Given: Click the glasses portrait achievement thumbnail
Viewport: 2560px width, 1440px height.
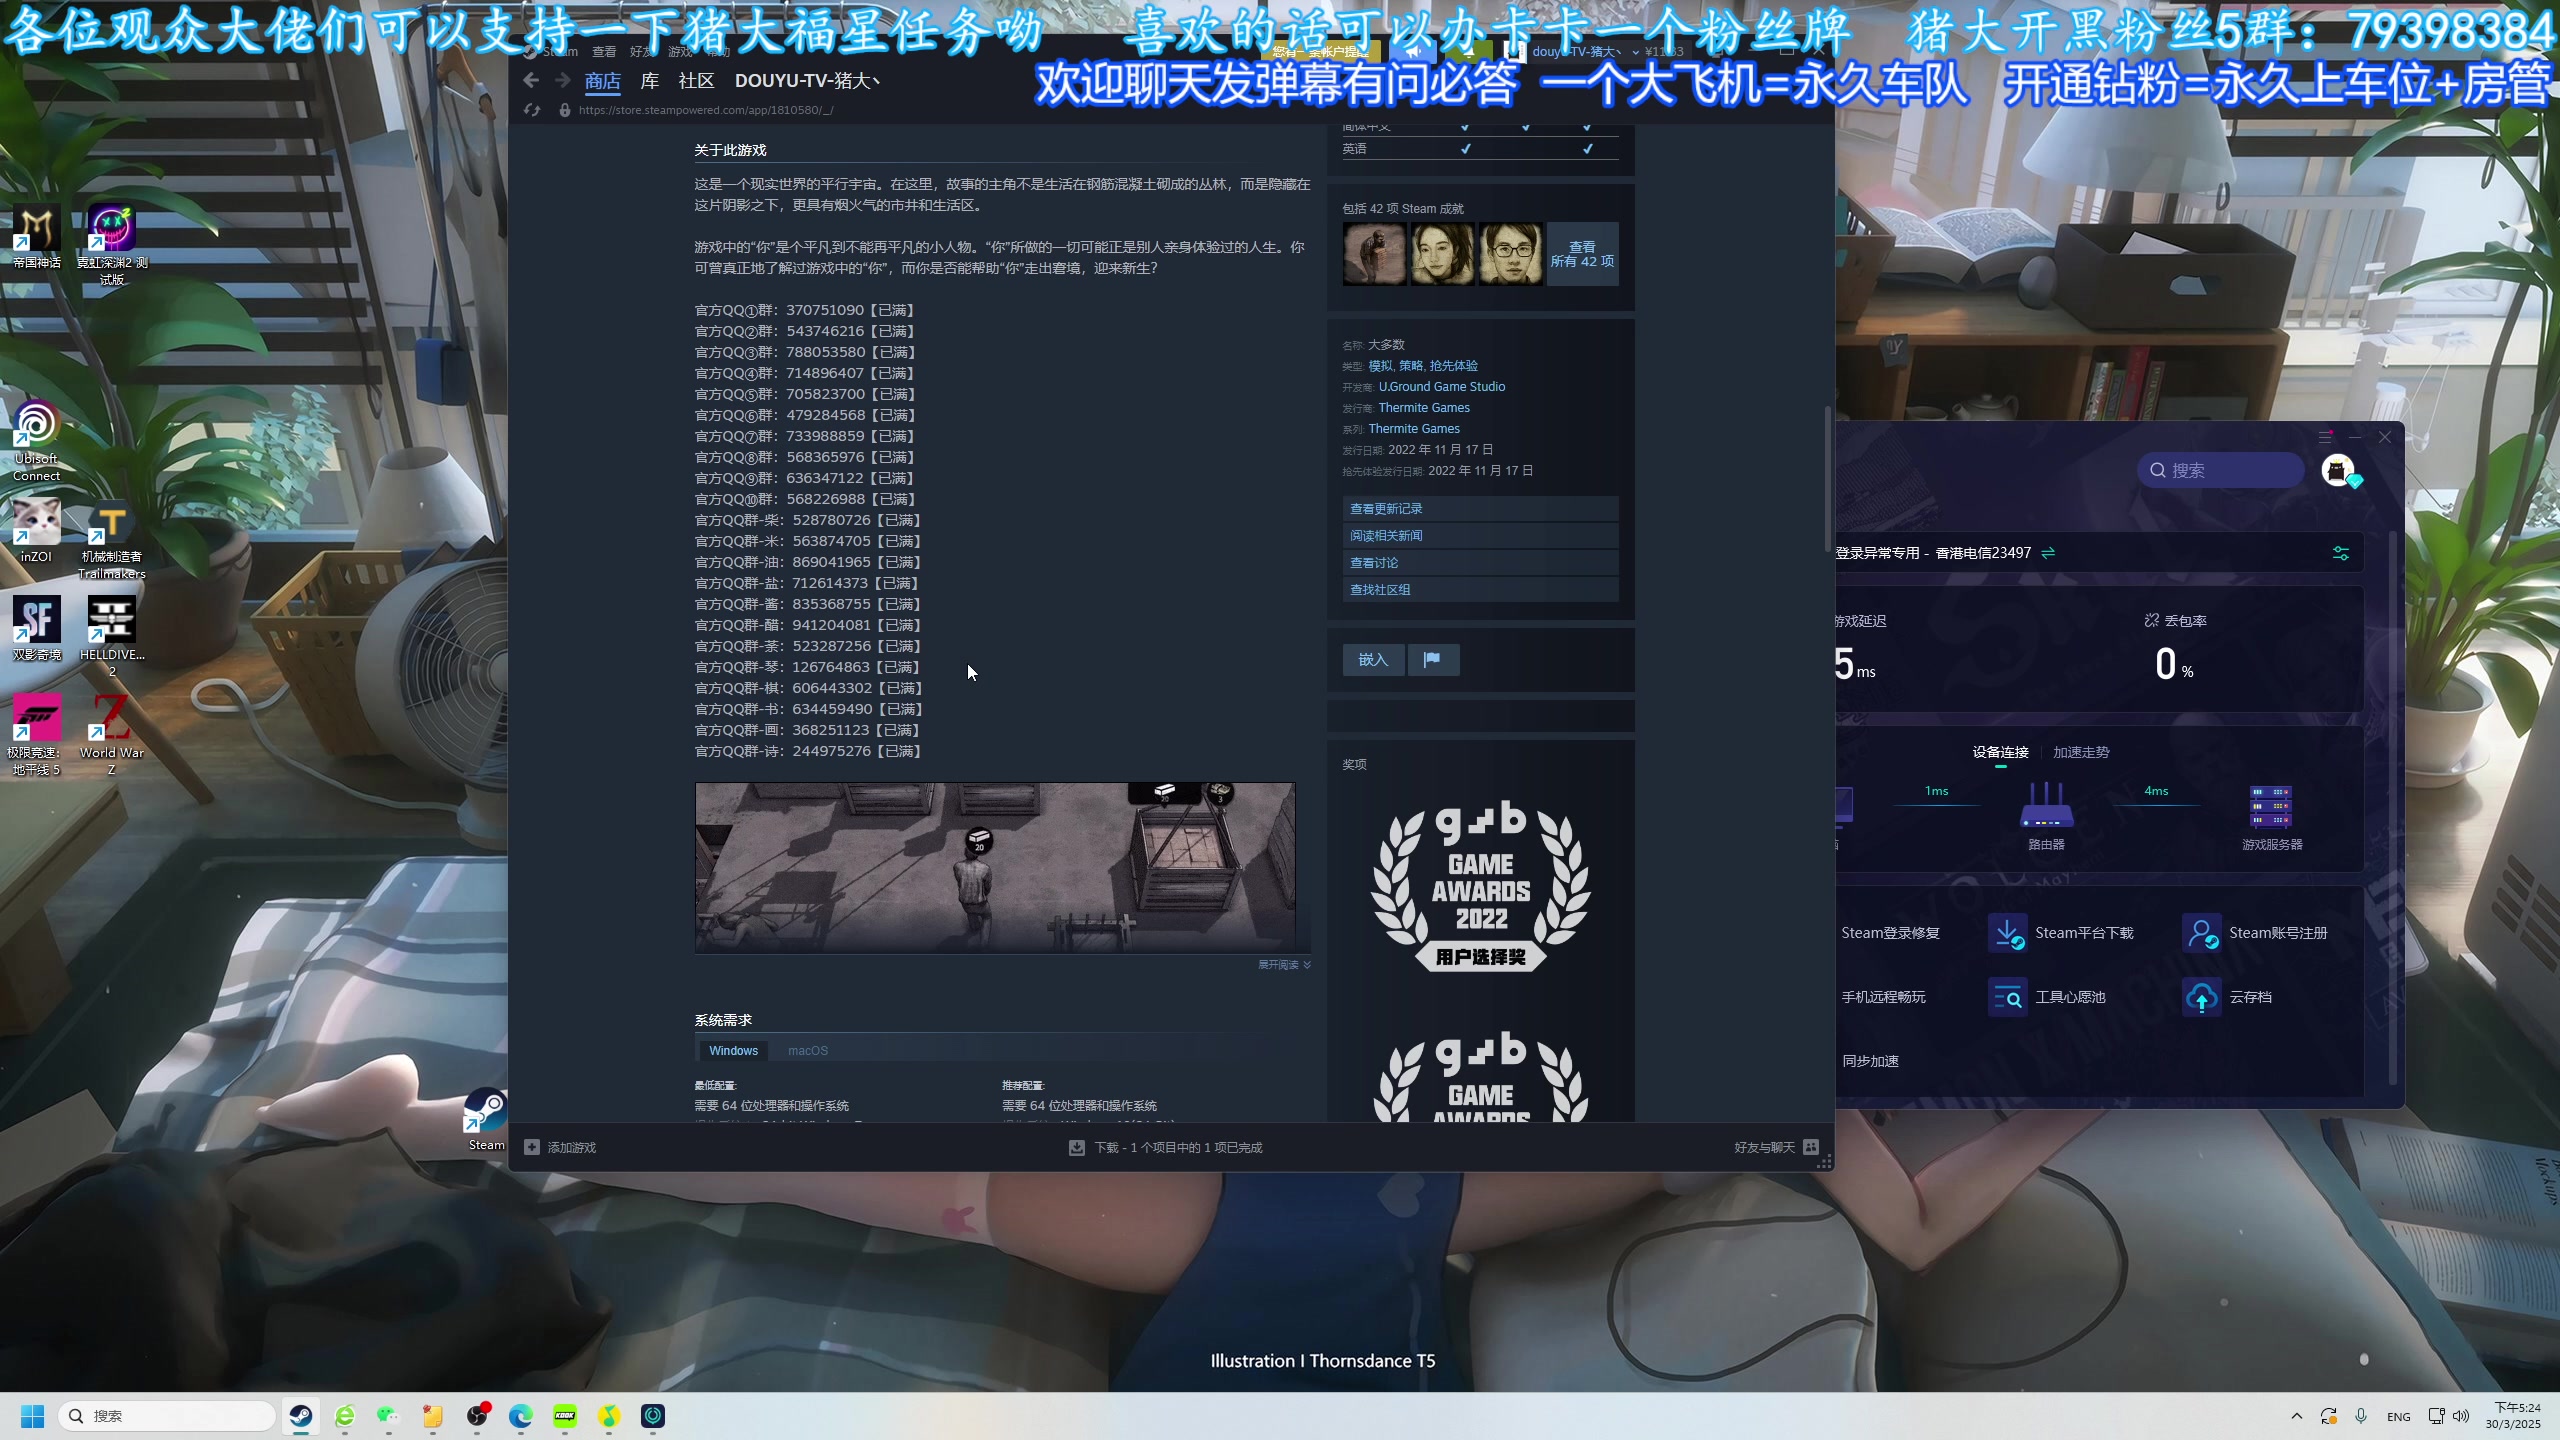Looking at the screenshot, I should click(x=1510, y=254).
